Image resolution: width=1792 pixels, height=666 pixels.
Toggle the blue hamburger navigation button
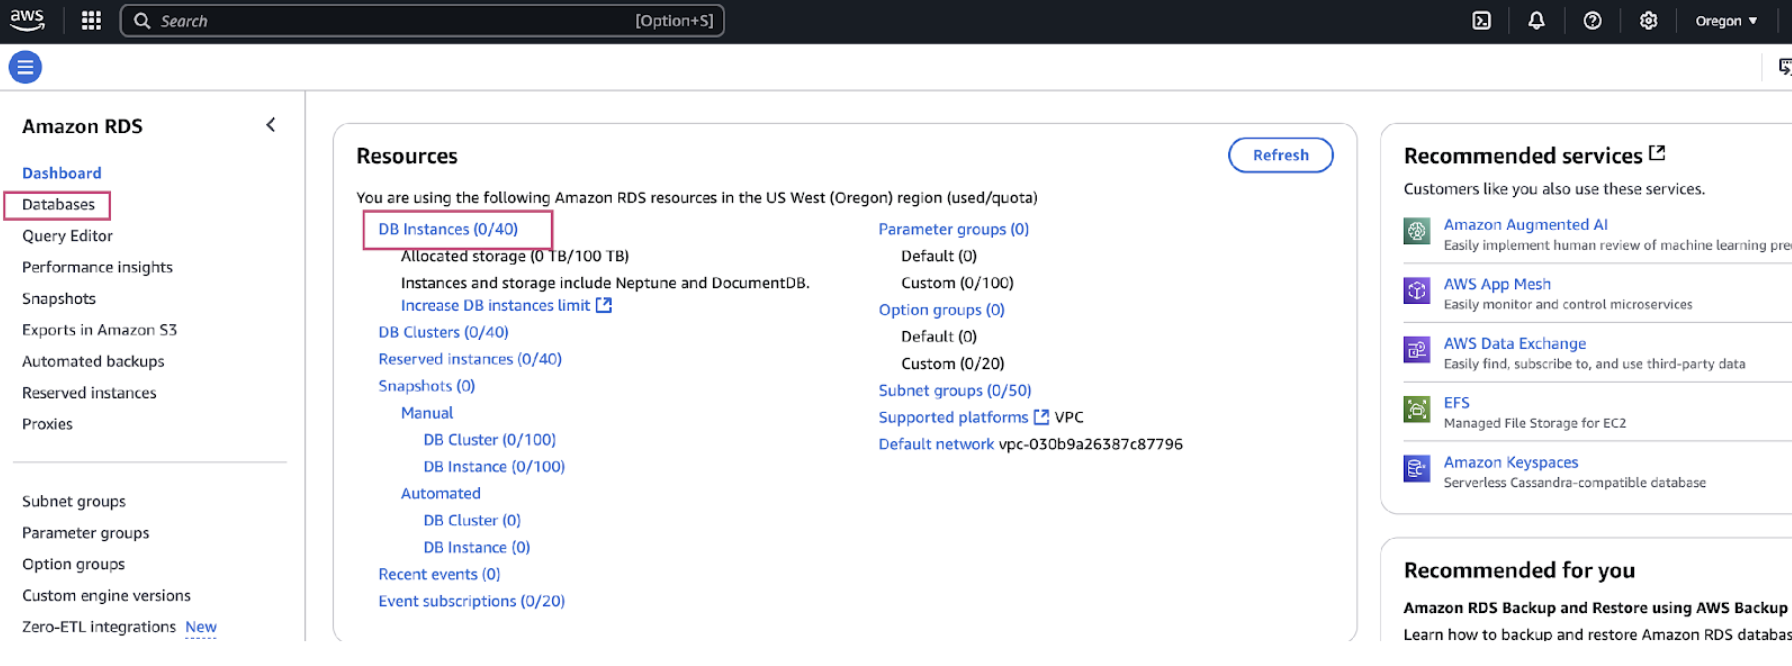click(25, 67)
